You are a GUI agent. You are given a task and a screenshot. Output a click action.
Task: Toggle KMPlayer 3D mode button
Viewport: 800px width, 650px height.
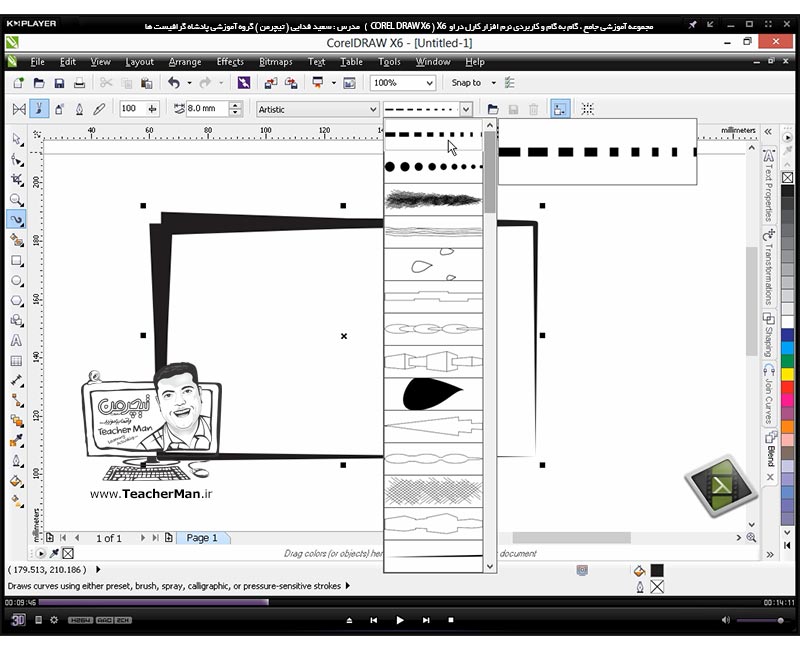point(18,620)
